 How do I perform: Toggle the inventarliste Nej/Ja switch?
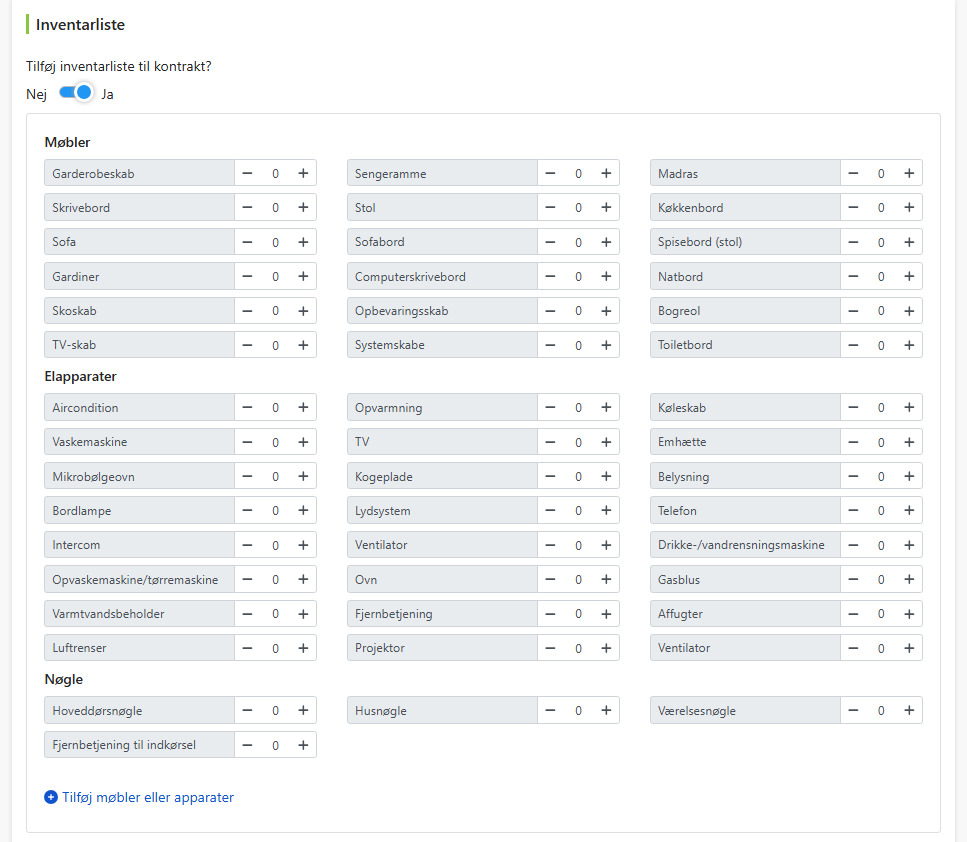(76, 93)
